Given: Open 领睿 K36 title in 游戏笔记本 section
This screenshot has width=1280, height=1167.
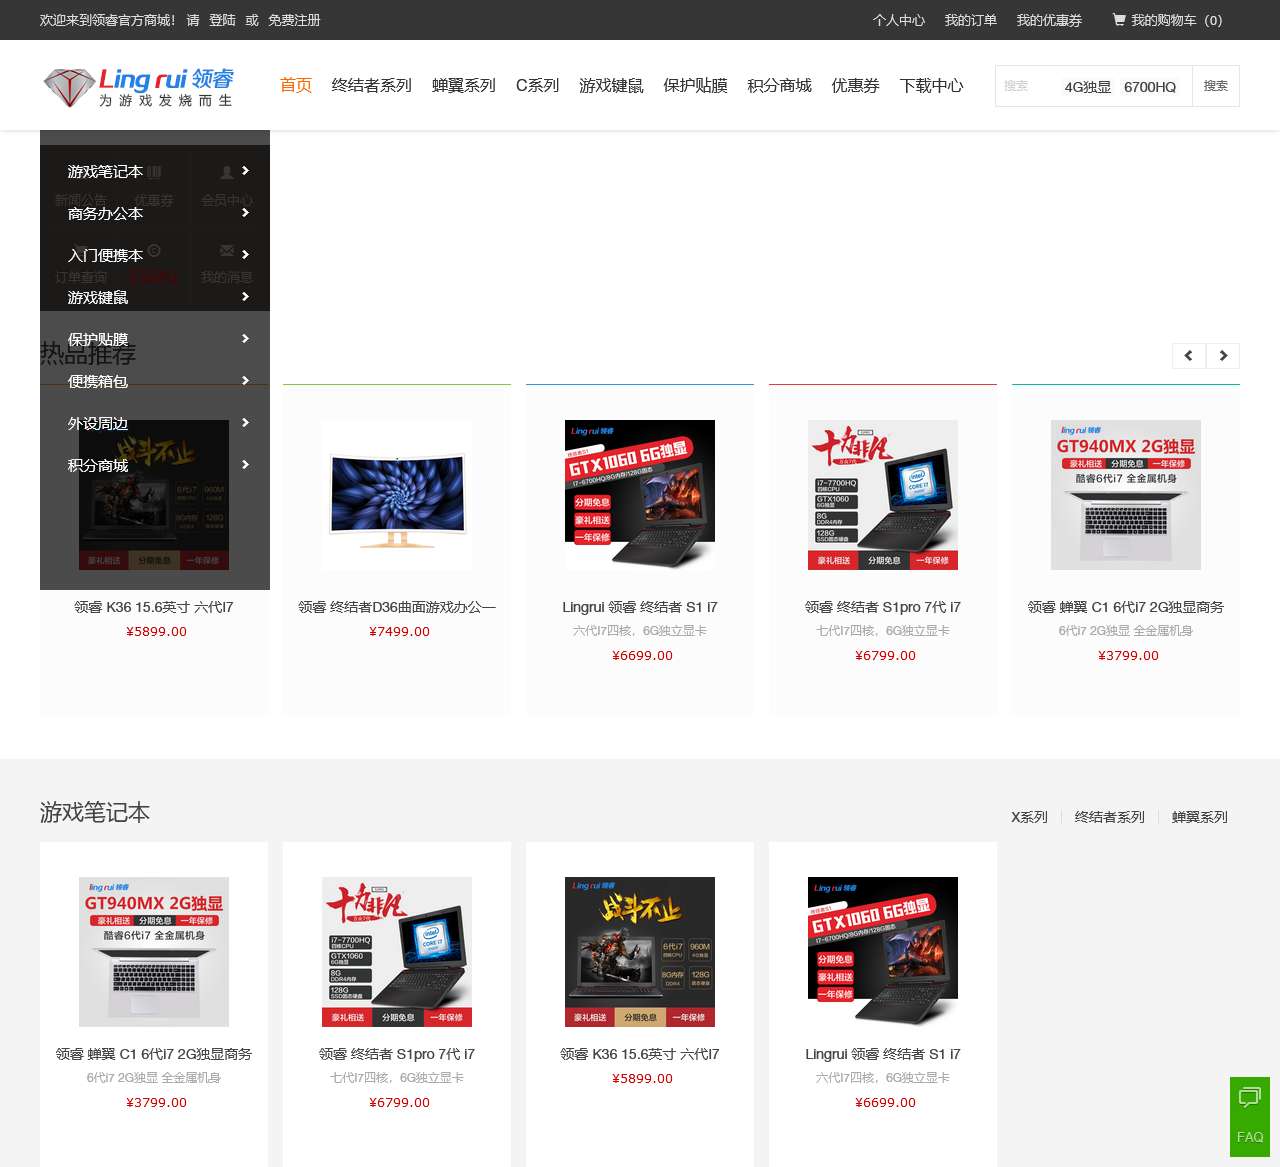Looking at the screenshot, I should [x=640, y=1054].
